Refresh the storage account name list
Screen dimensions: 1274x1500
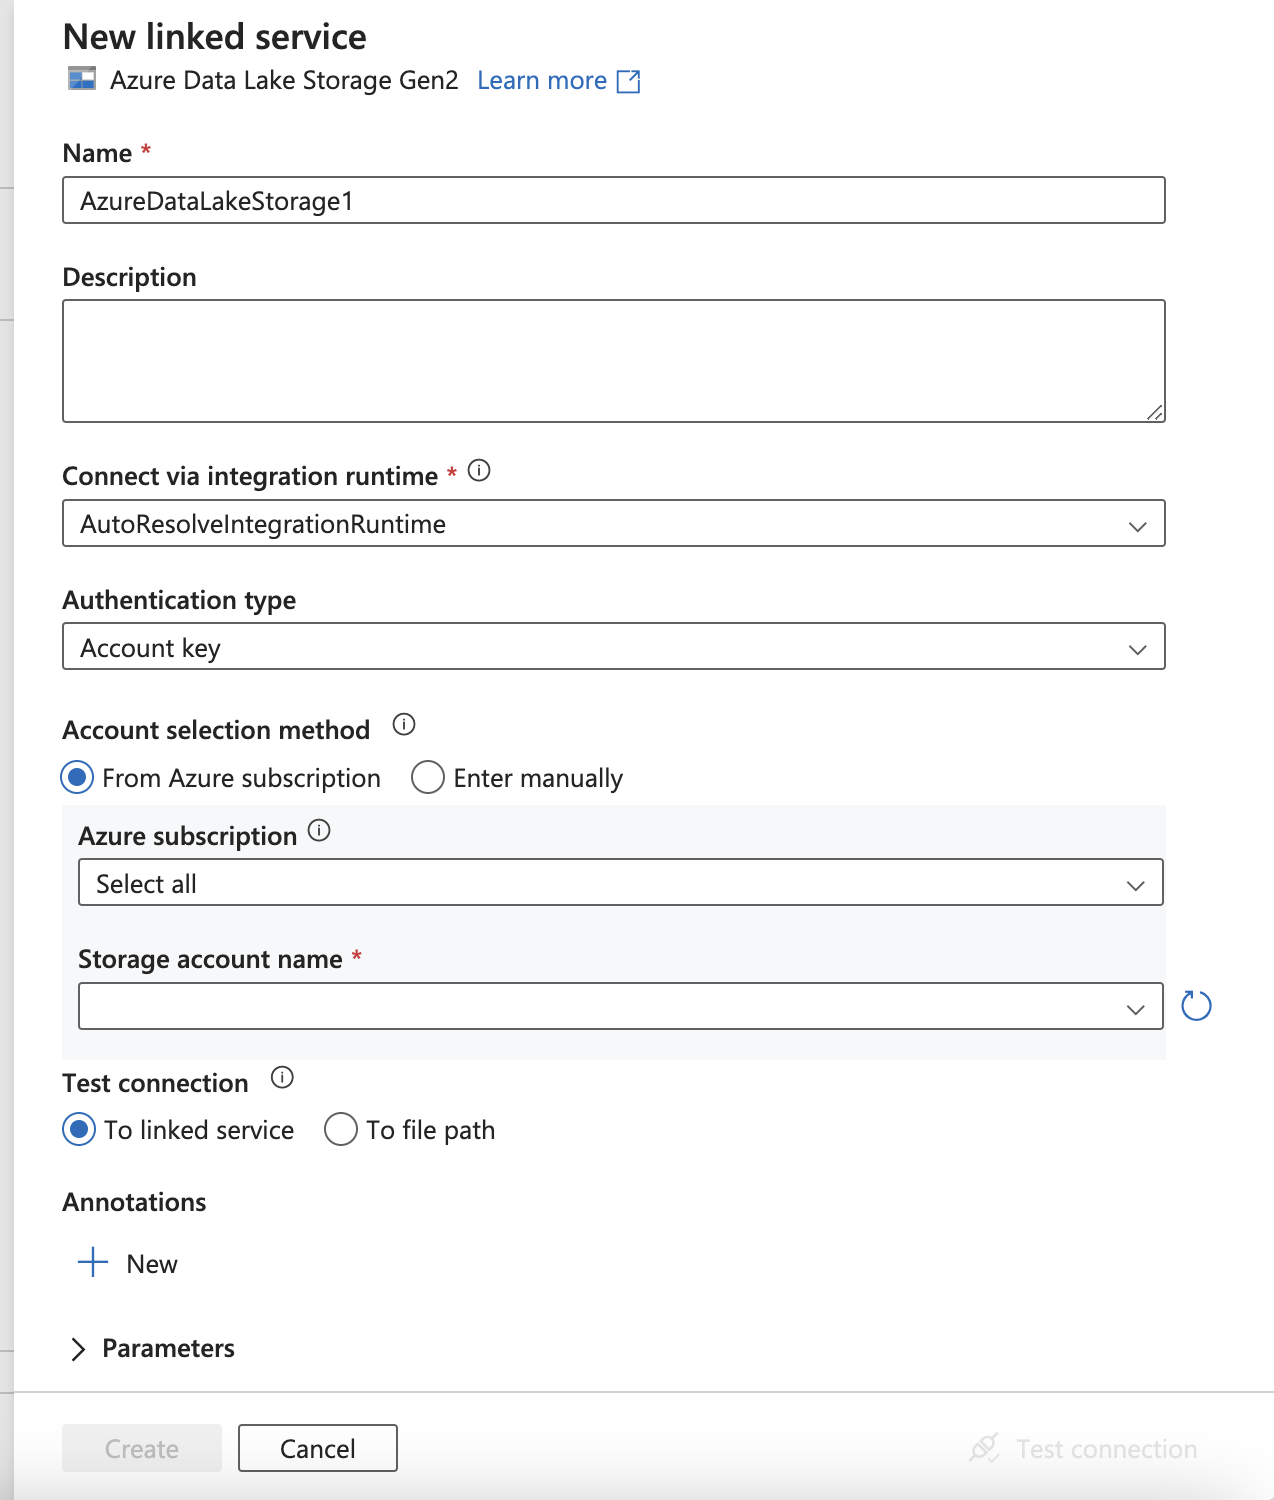click(x=1196, y=1006)
